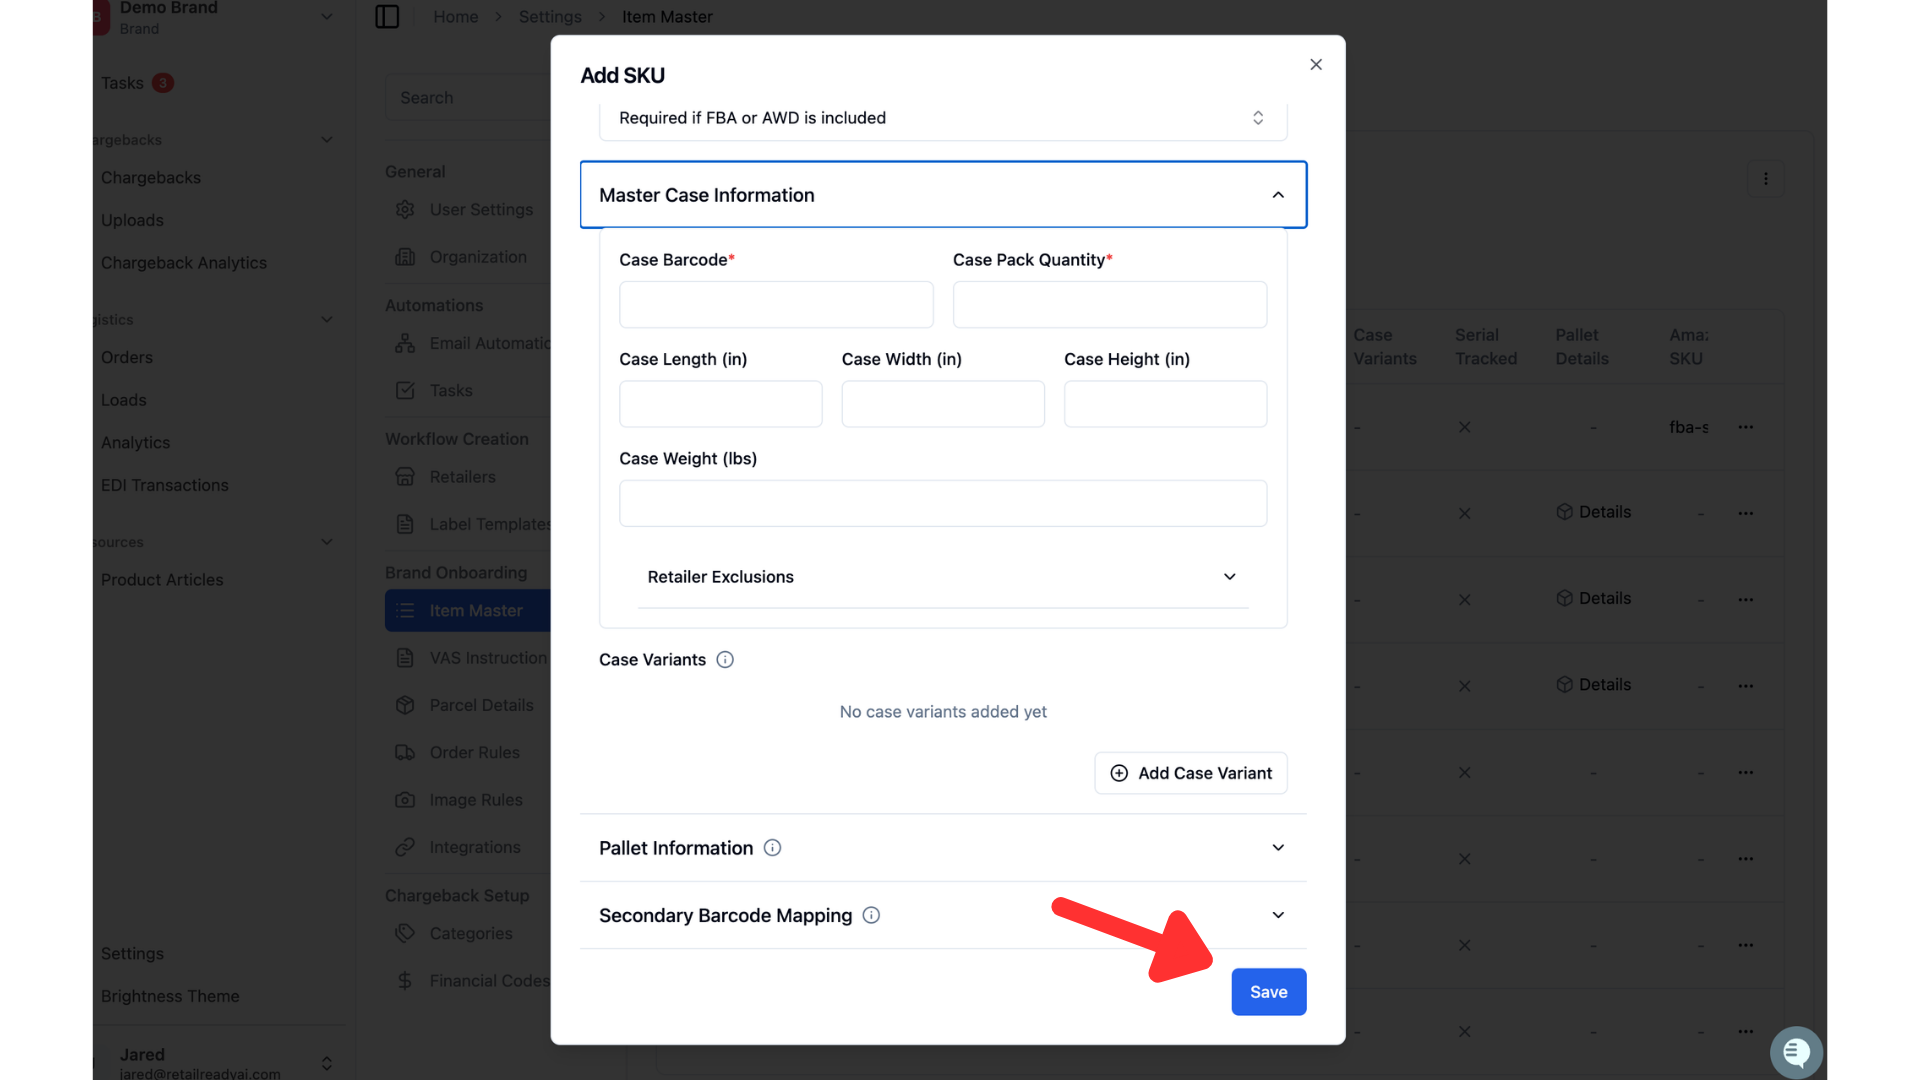Click the Parcel Details box icon
Viewport: 1920px width, 1080px height.
pyautogui.click(x=405, y=705)
